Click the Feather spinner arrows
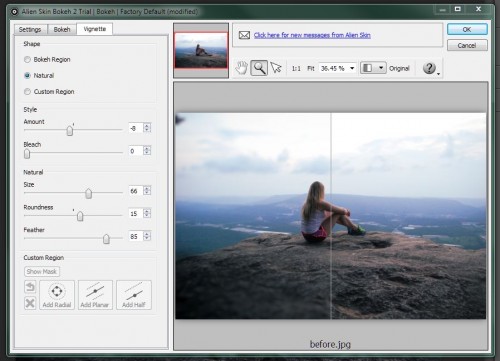Viewport: 500px width, 361px height. click(x=147, y=236)
